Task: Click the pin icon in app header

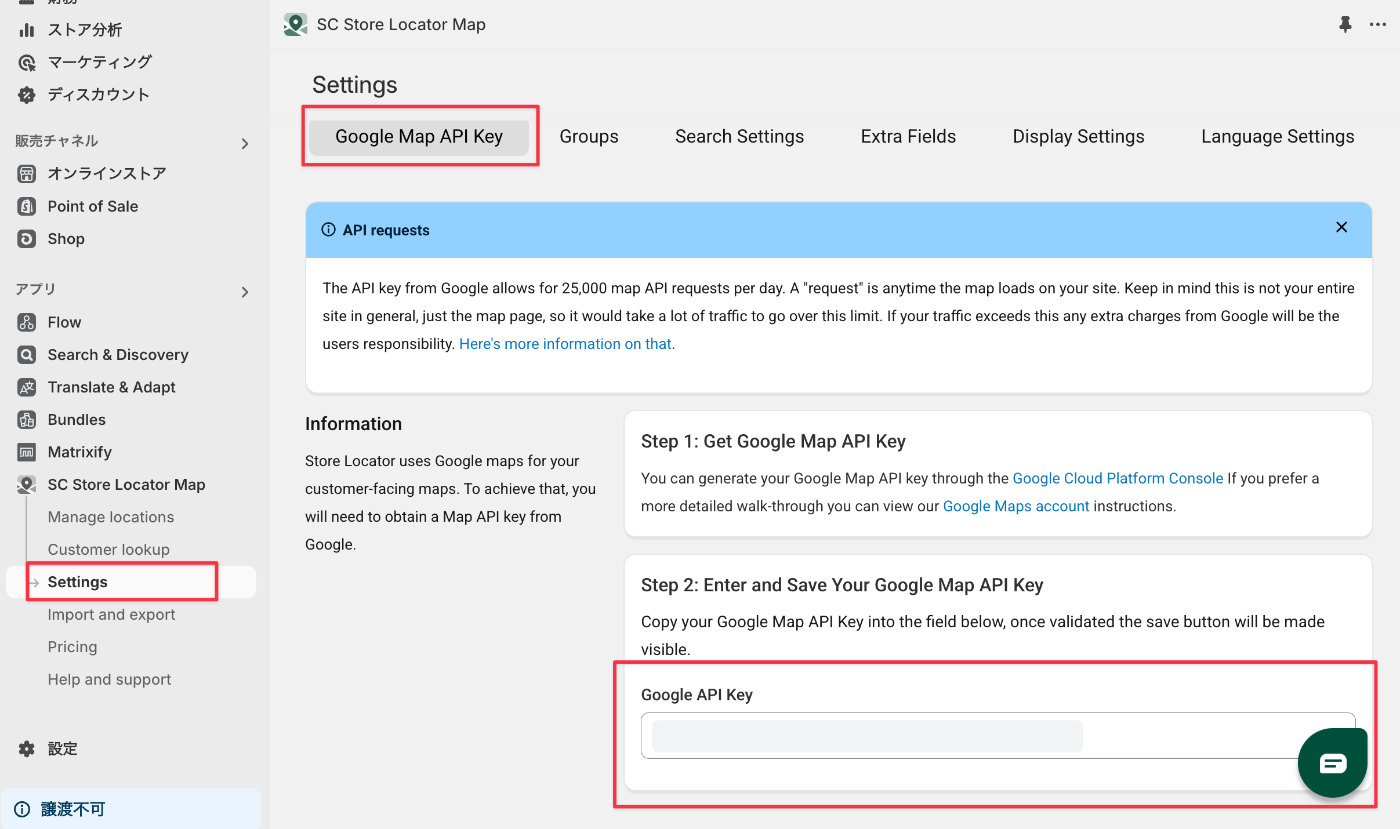Action: tap(1346, 25)
